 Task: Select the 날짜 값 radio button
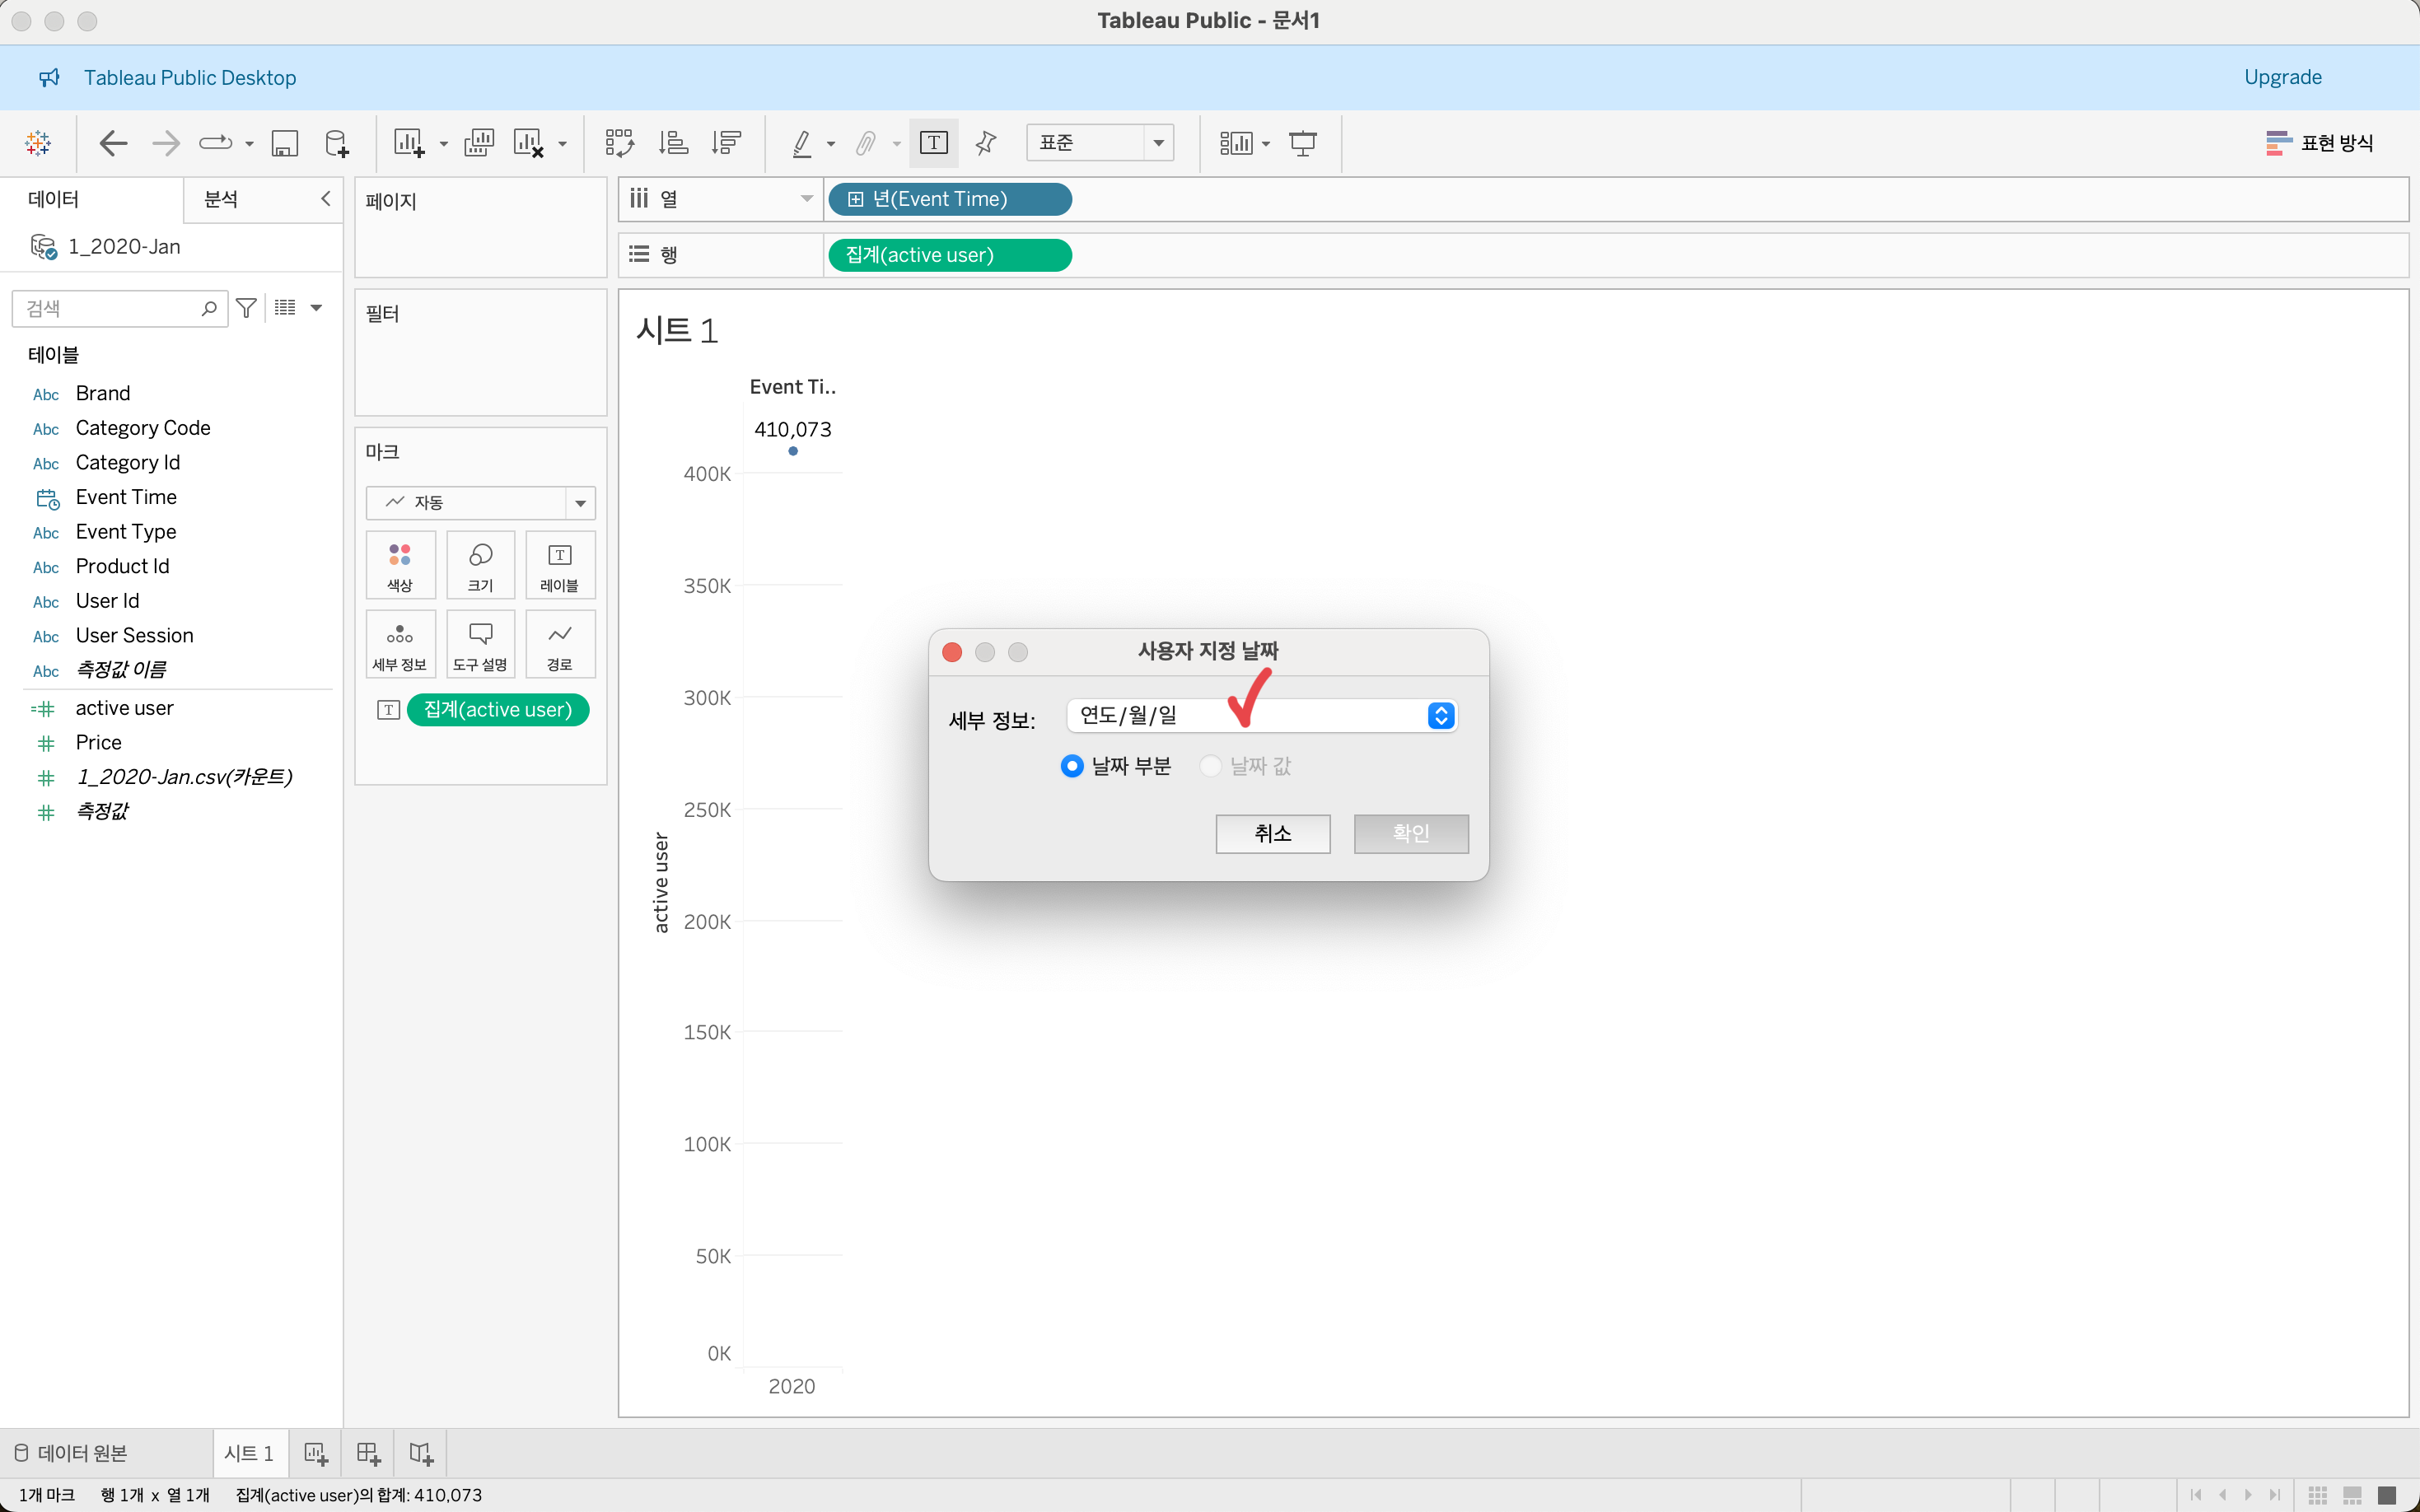[1210, 766]
